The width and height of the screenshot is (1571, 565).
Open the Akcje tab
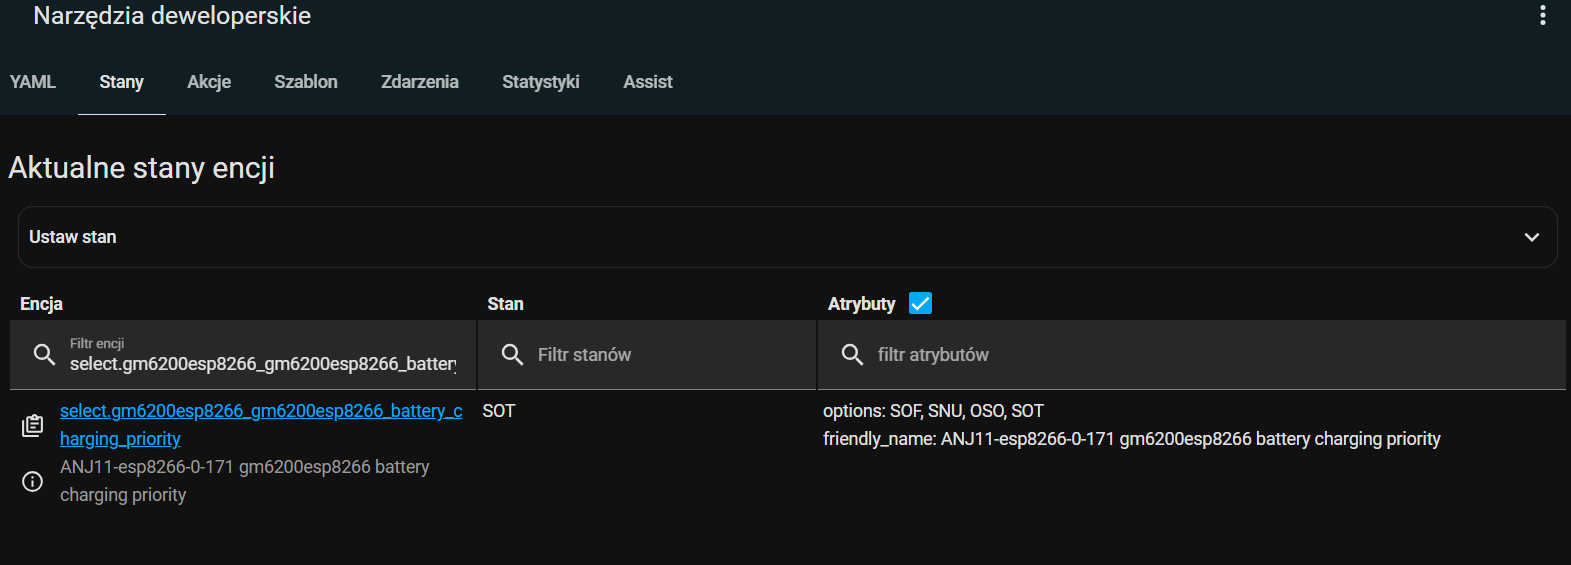pyautogui.click(x=209, y=82)
